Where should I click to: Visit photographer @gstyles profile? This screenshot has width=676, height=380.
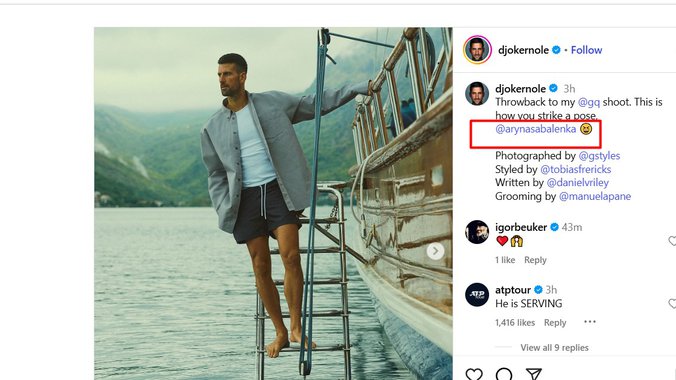point(599,156)
